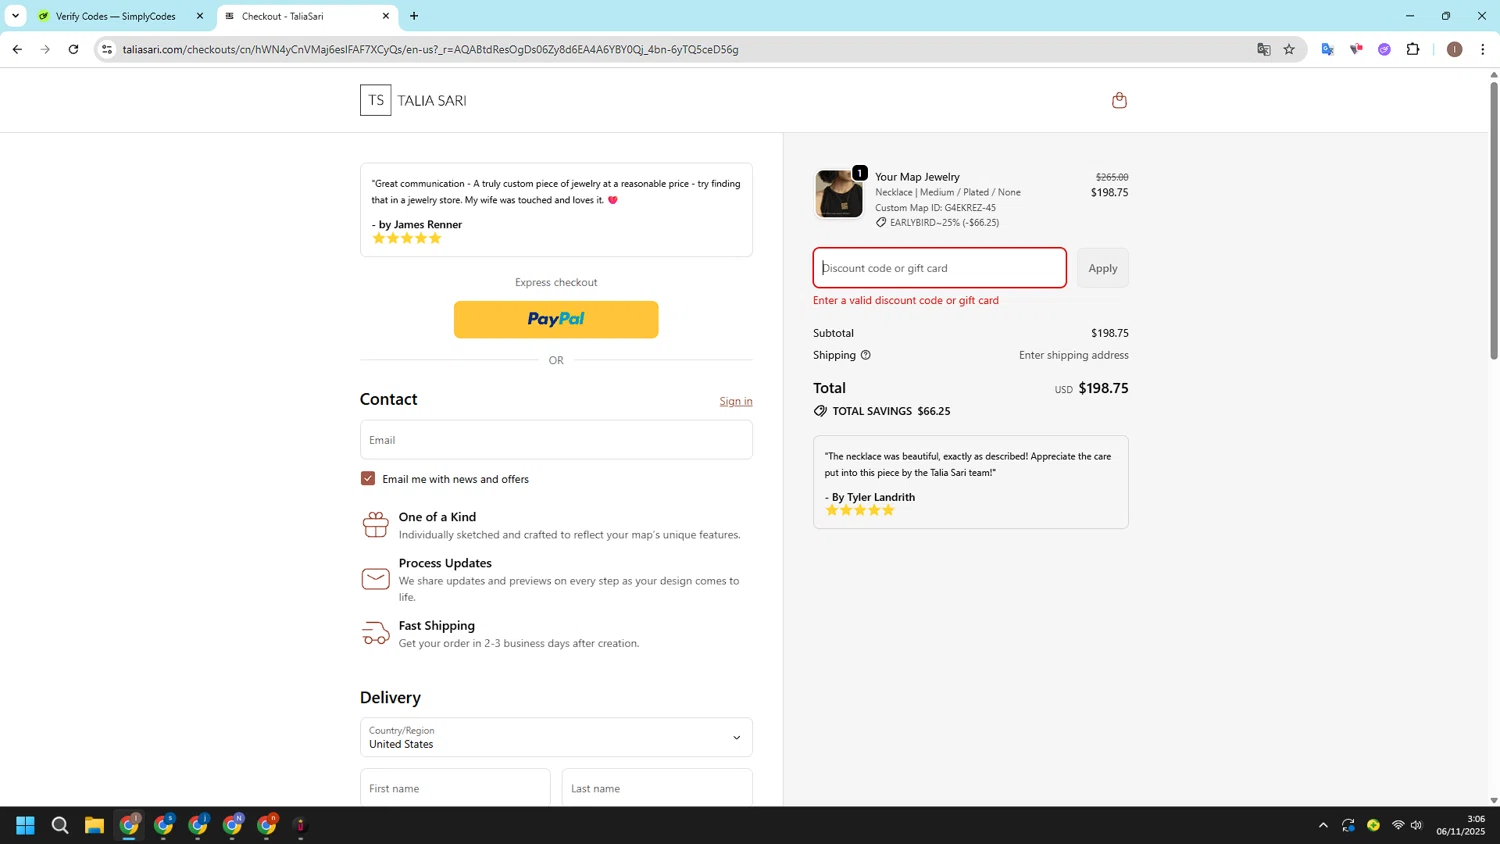This screenshot has height=844, width=1500.
Task: Click the Process Updates heading
Action: [445, 563]
